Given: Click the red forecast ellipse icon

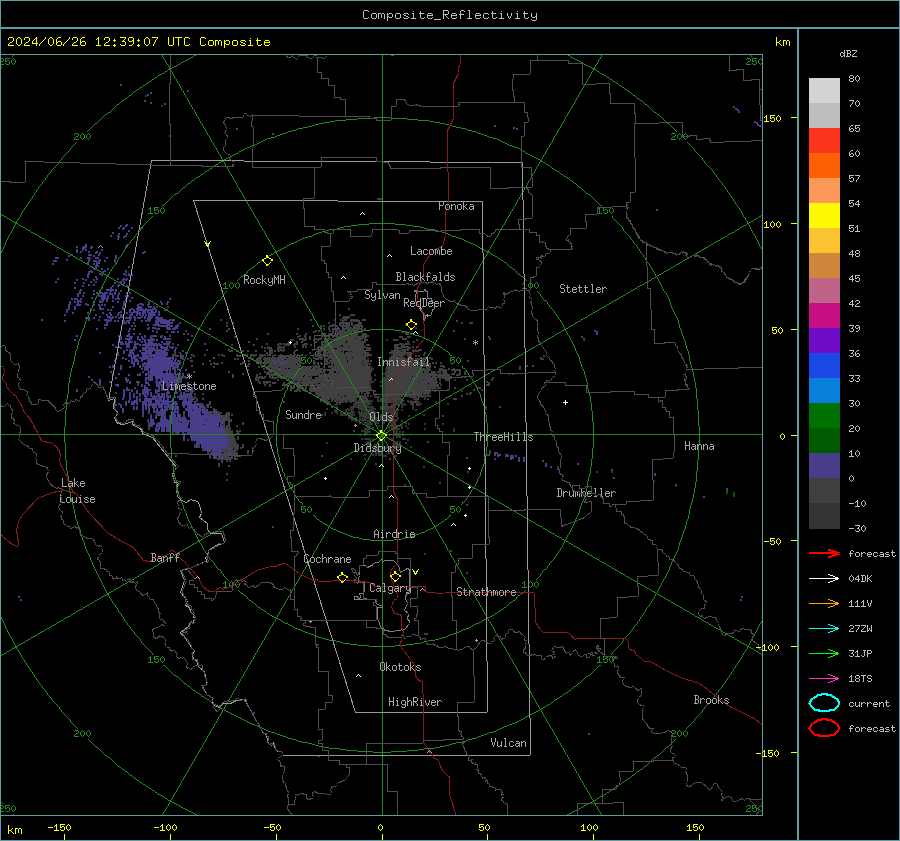Looking at the screenshot, I should point(824,728).
